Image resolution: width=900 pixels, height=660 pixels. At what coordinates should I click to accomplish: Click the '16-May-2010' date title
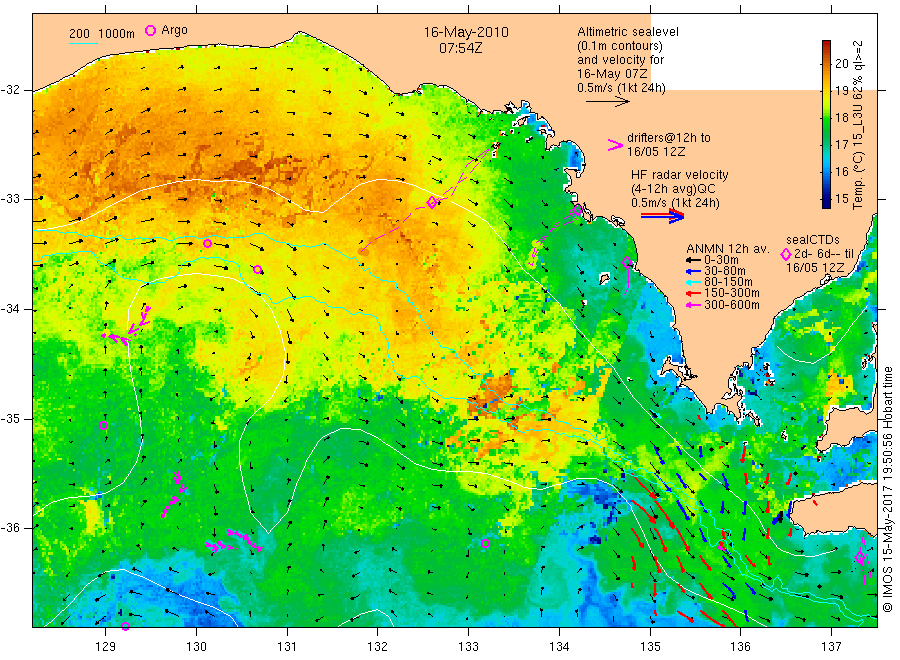point(466,32)
